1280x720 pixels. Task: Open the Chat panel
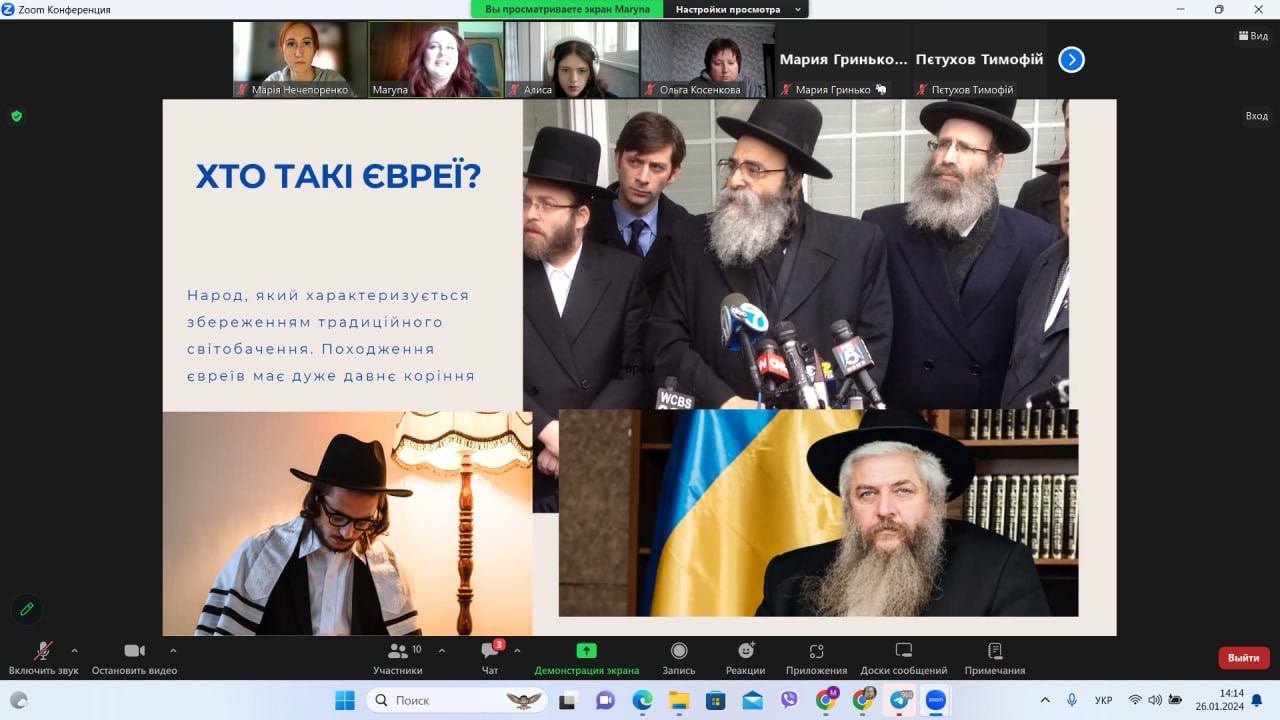tap(490, 651)
